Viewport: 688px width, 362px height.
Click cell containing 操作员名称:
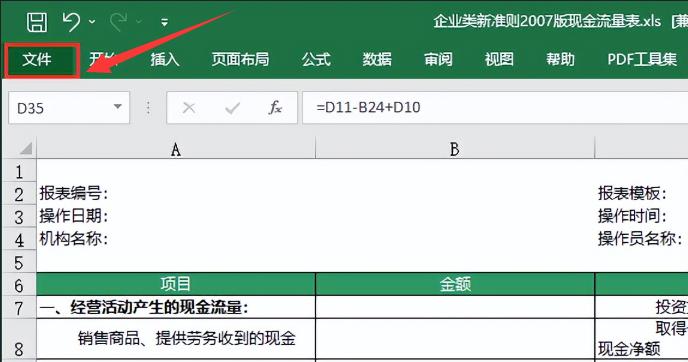pos(640,239)
